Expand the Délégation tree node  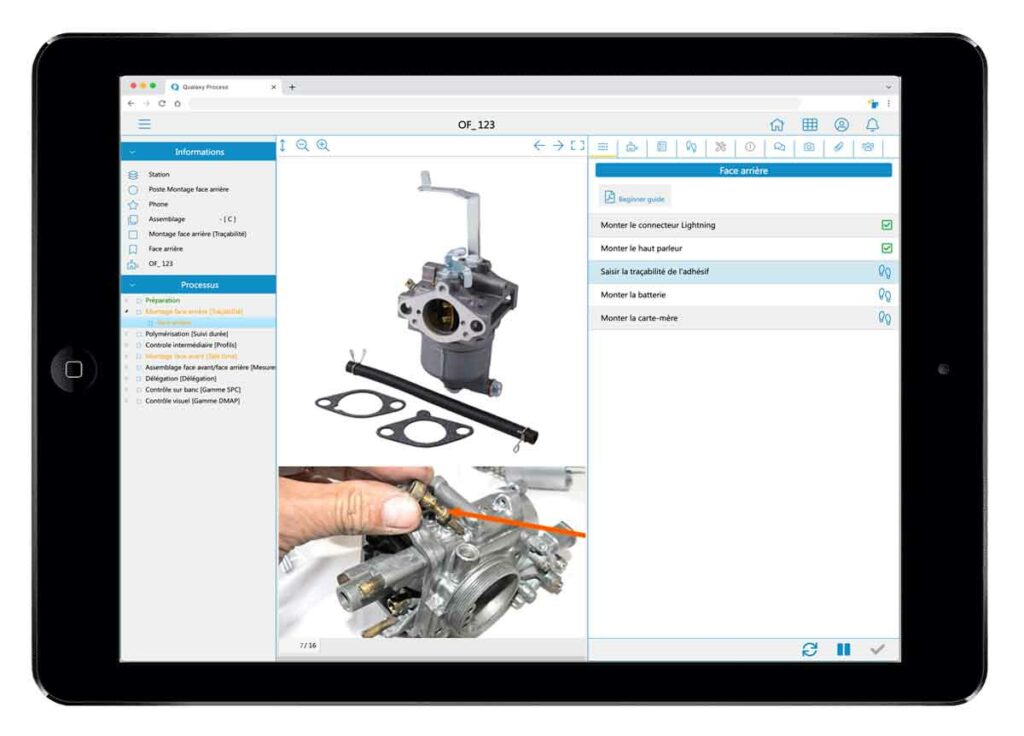pos(127,378)
